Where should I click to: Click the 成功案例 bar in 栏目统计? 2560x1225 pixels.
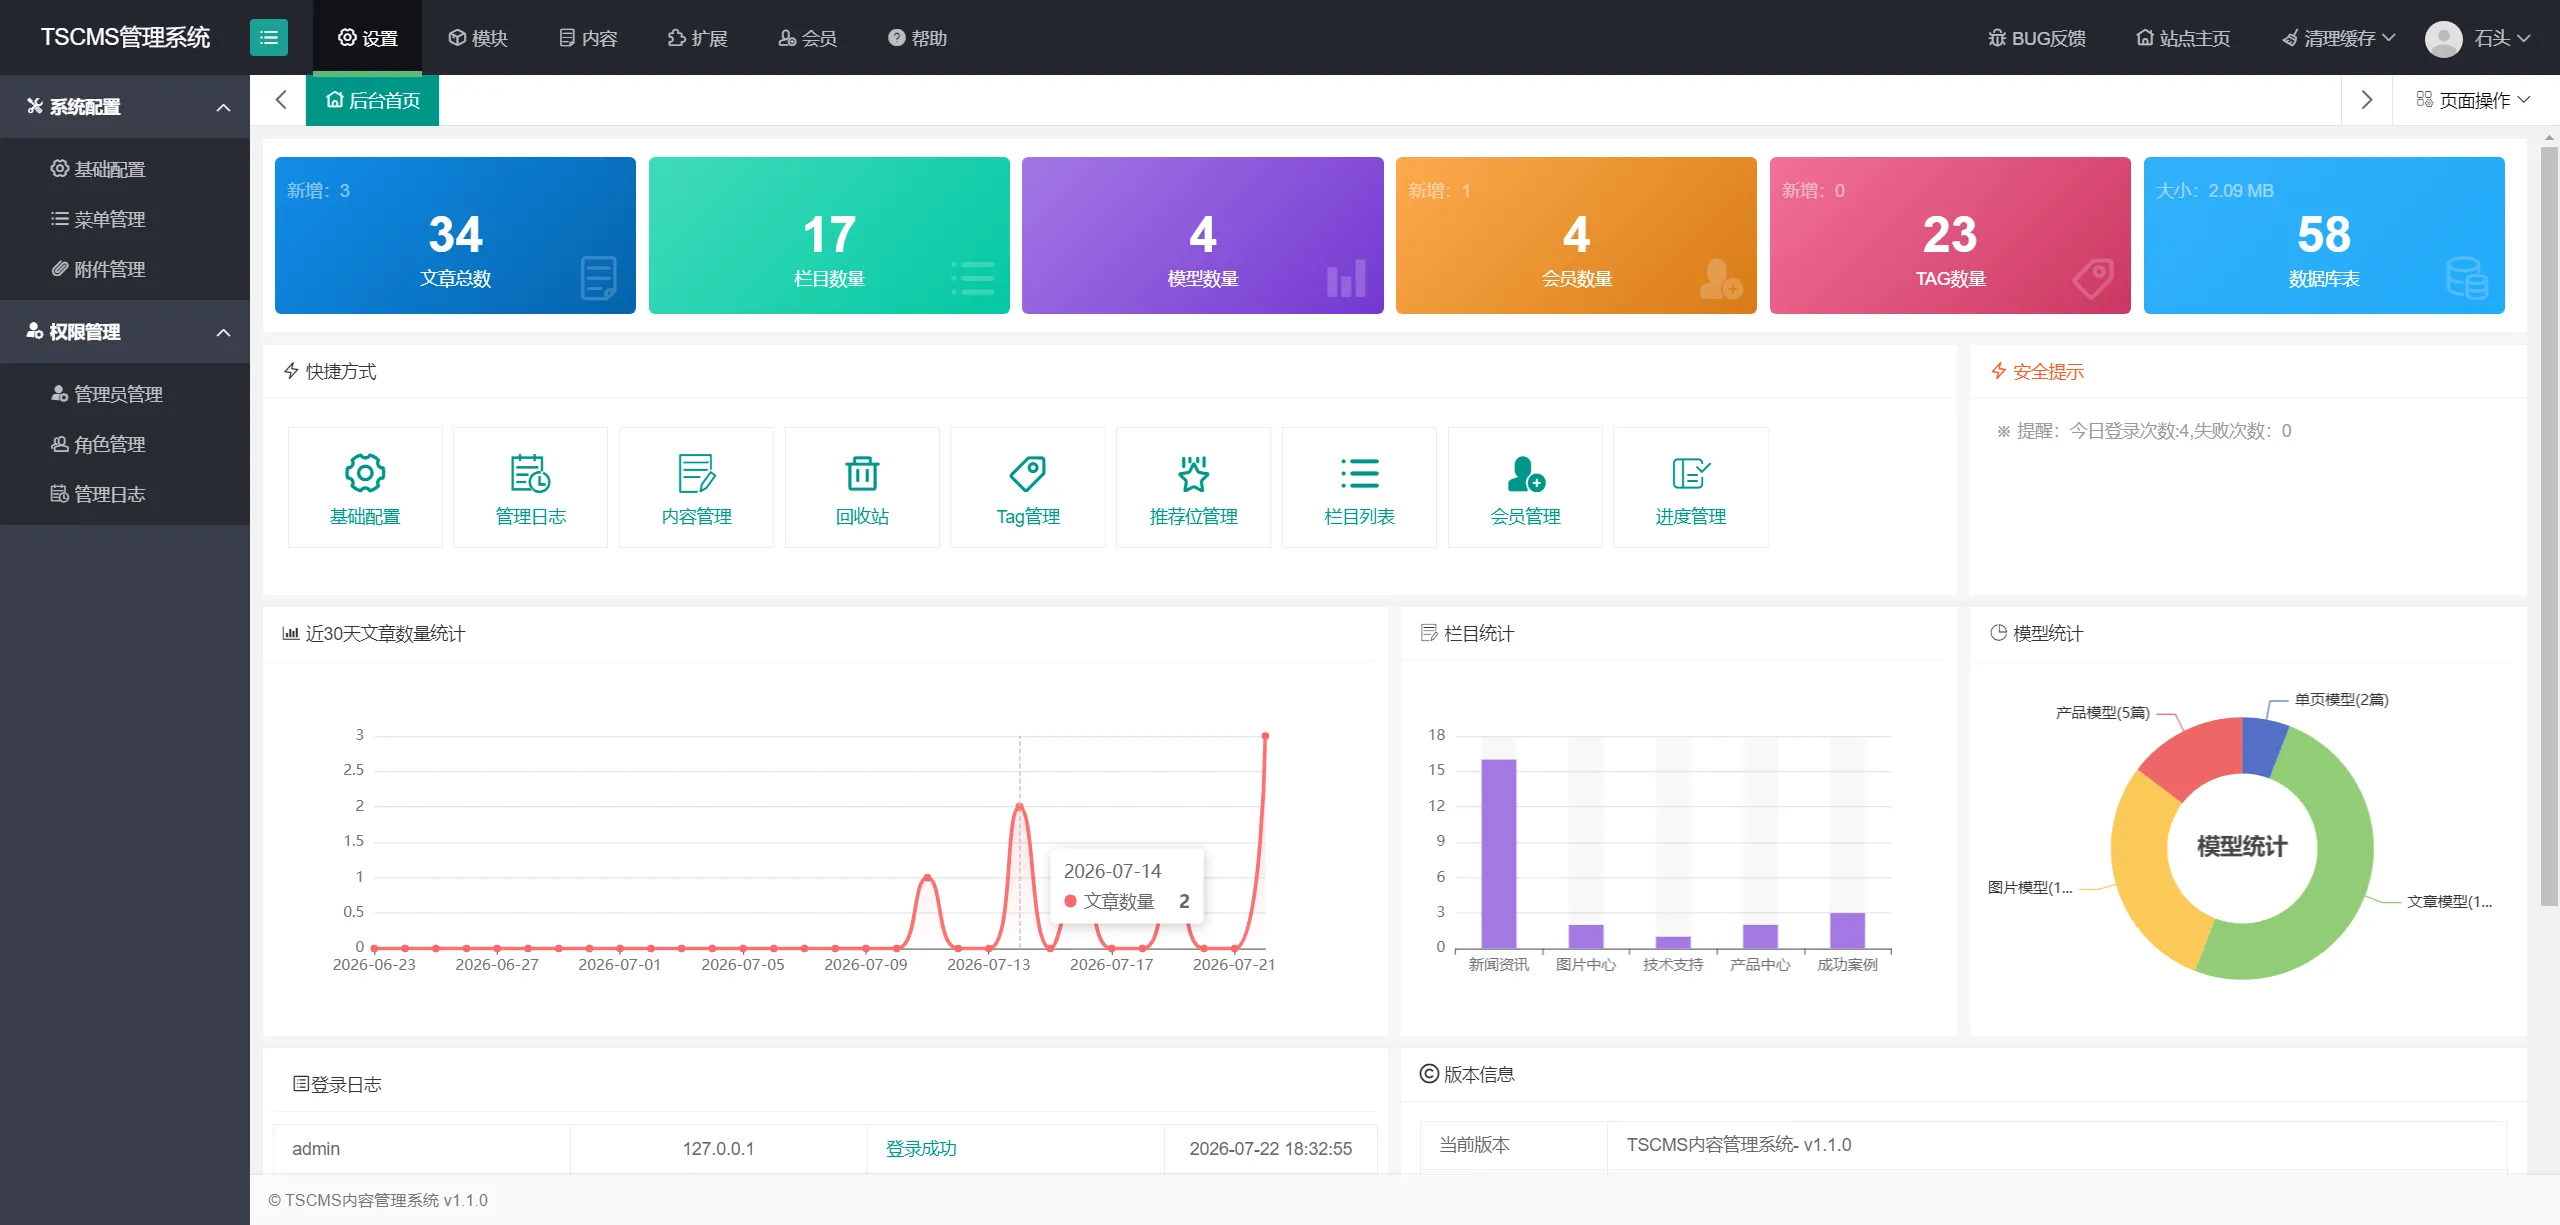tap(1847, 930)
